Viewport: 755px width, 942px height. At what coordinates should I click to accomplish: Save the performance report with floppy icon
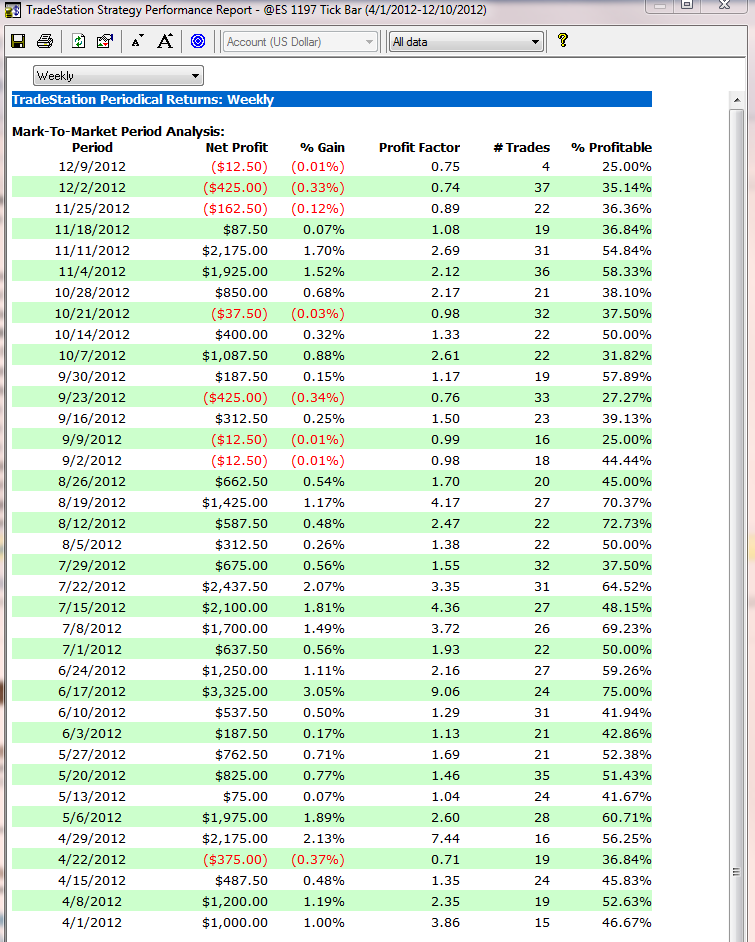click(x=18, y=41)
